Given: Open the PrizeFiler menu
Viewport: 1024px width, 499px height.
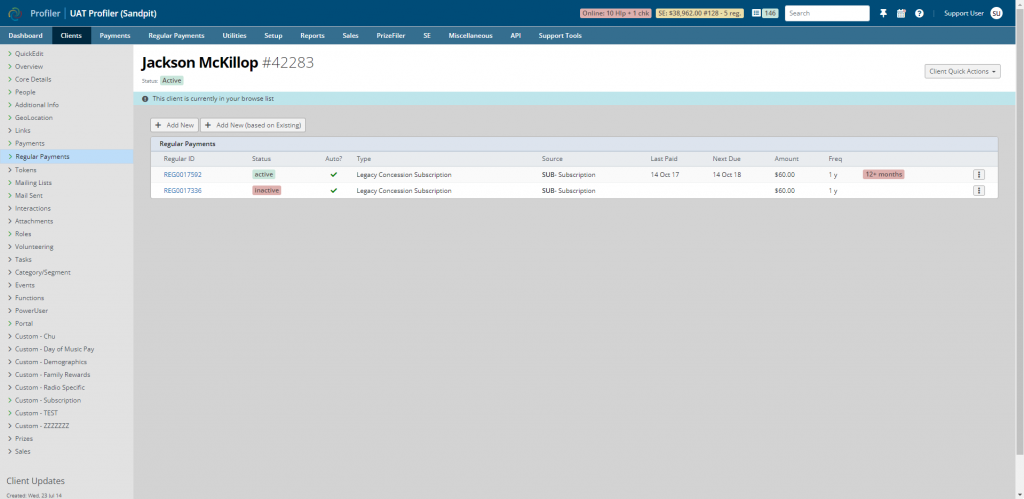Looking at the screenshot, I should click(x=391, y=35).
